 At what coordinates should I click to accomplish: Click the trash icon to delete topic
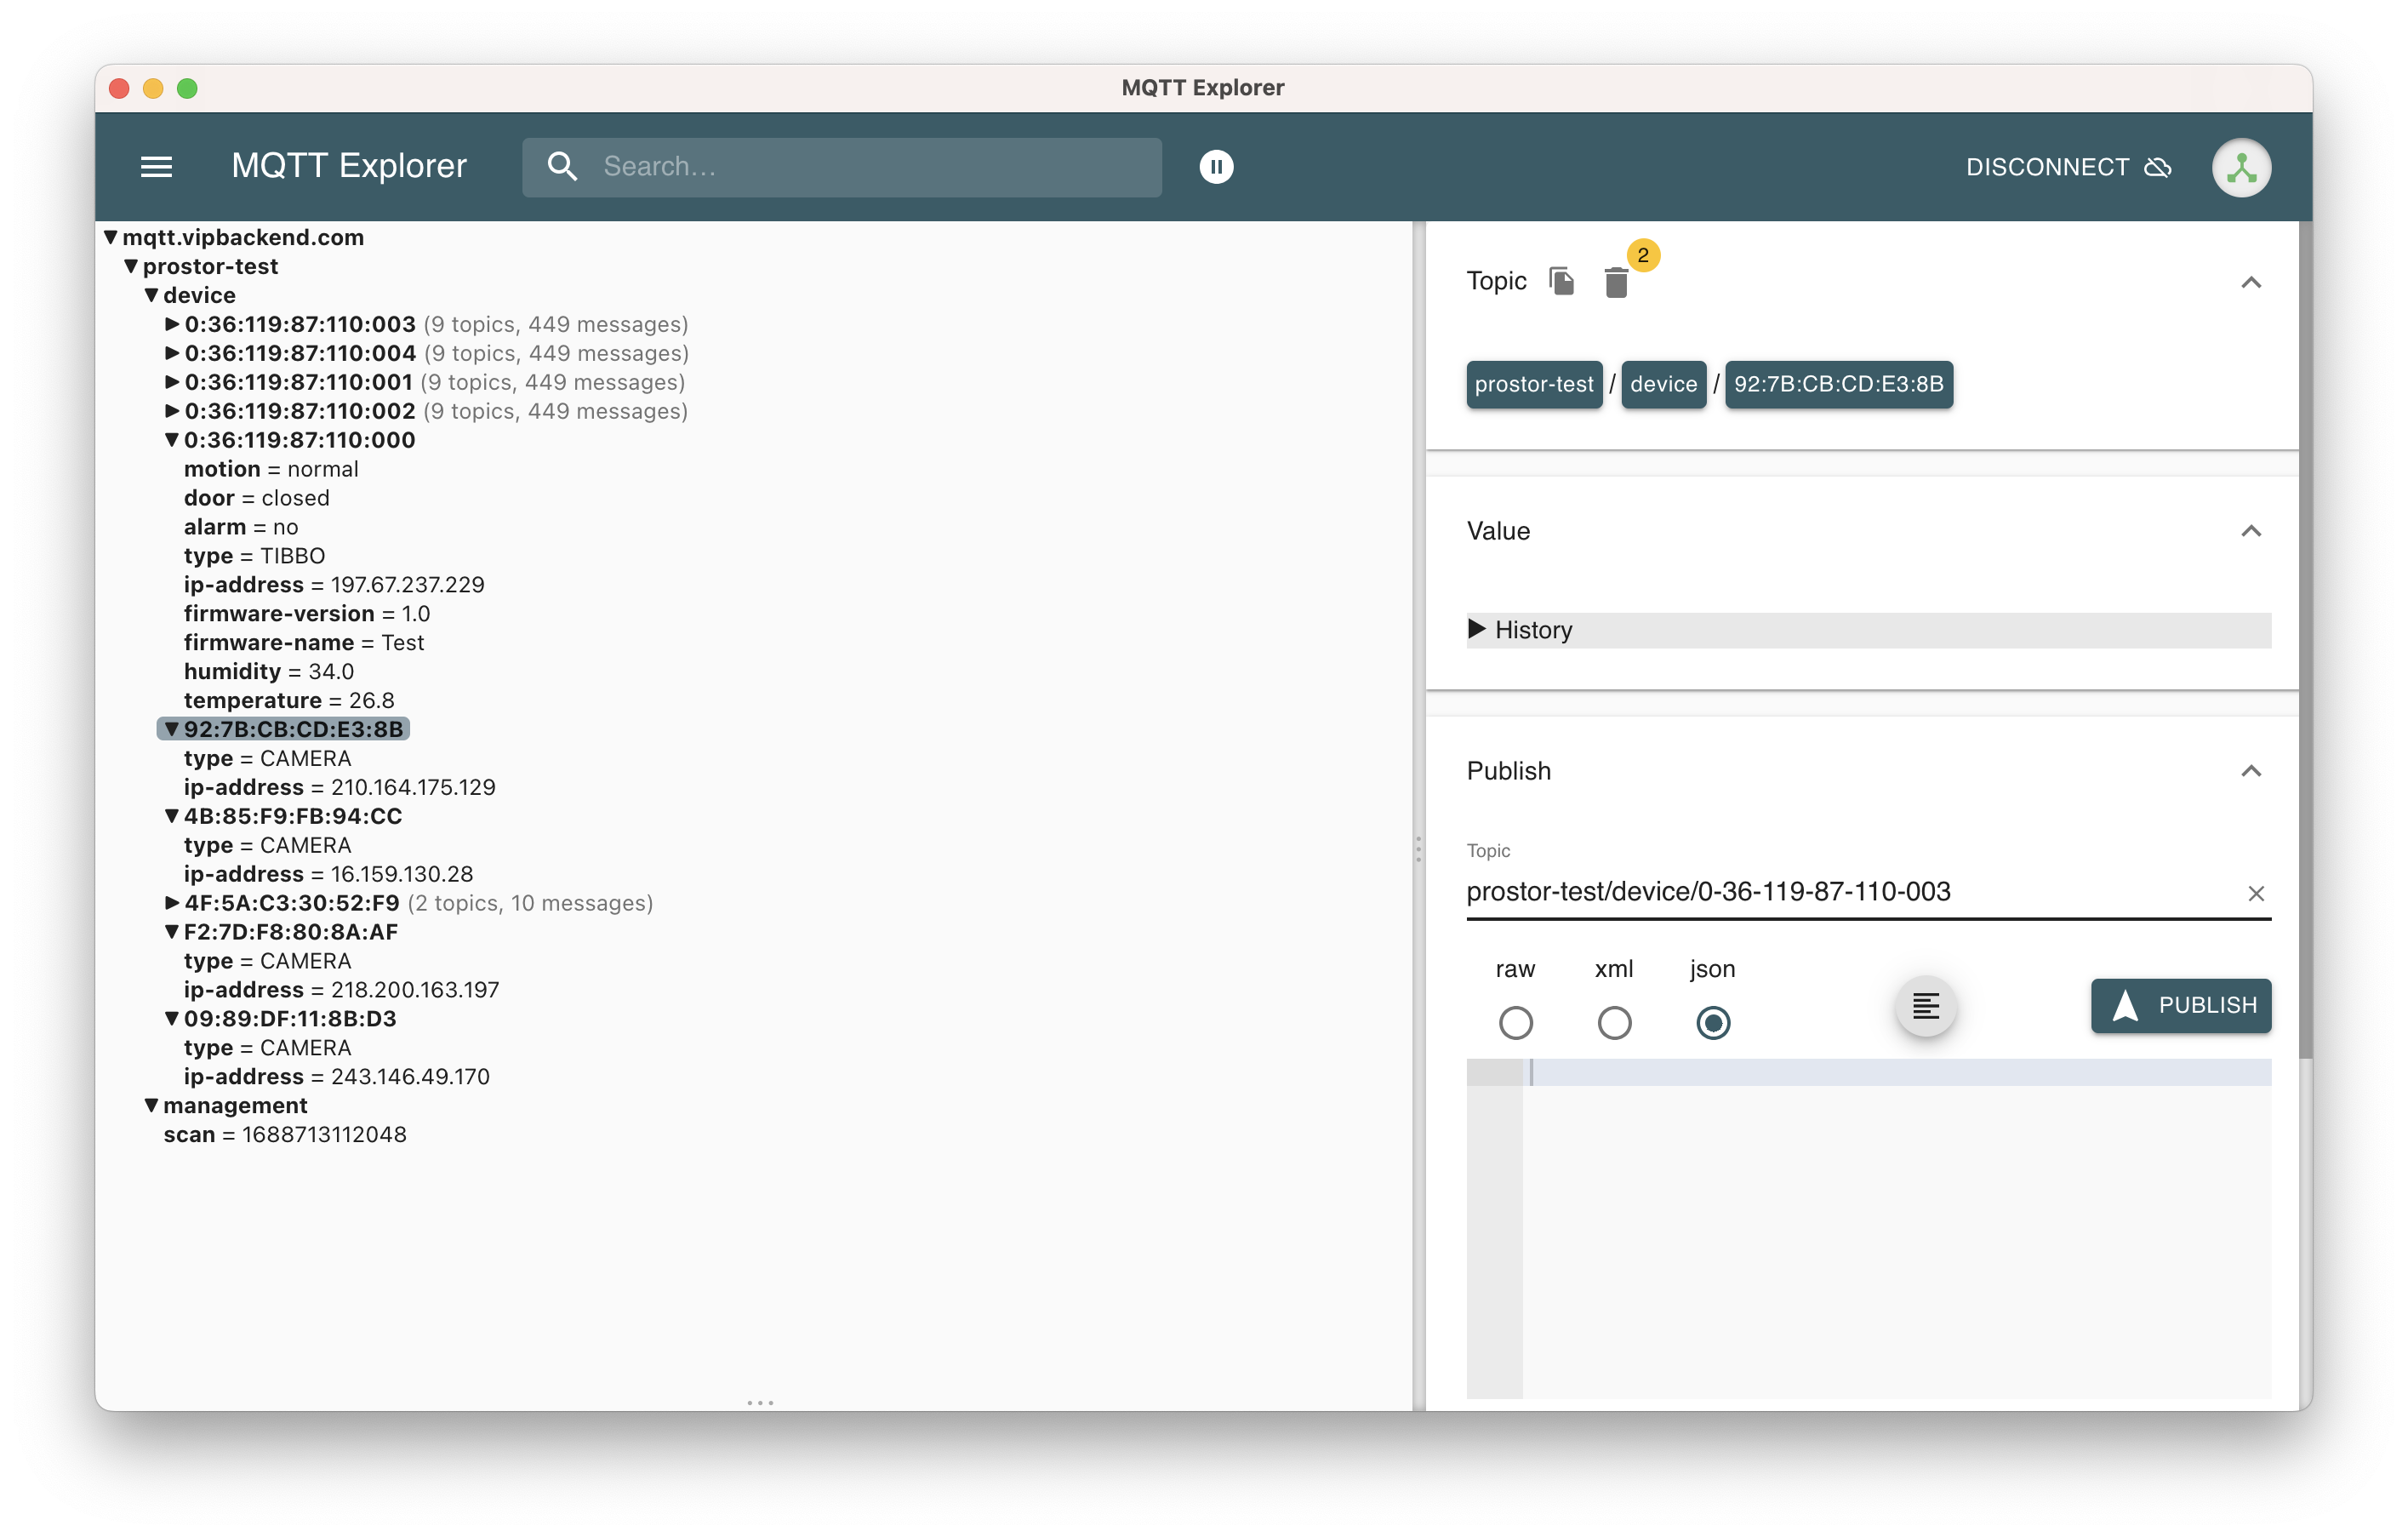1615,283
